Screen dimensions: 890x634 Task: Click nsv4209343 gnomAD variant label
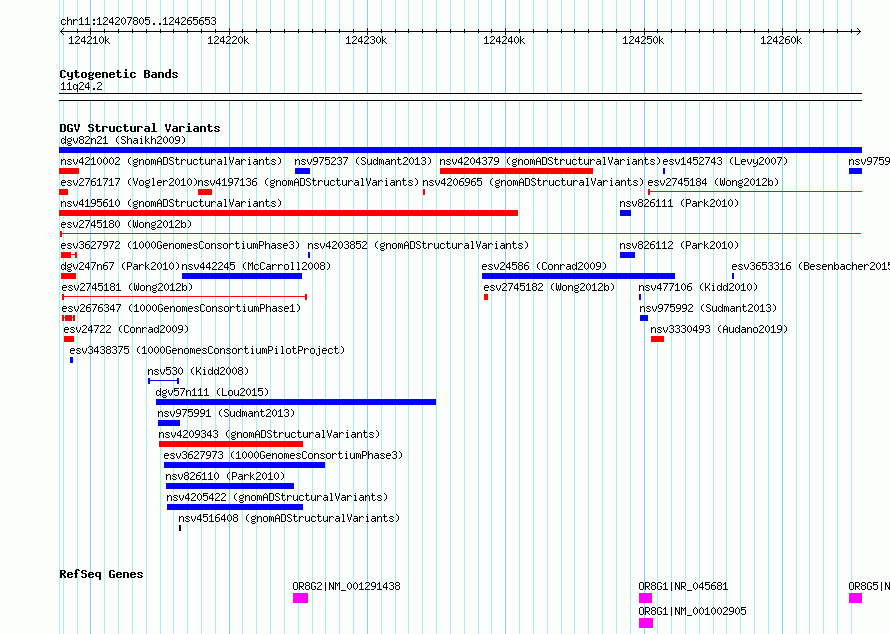click(x=270, y=434)
